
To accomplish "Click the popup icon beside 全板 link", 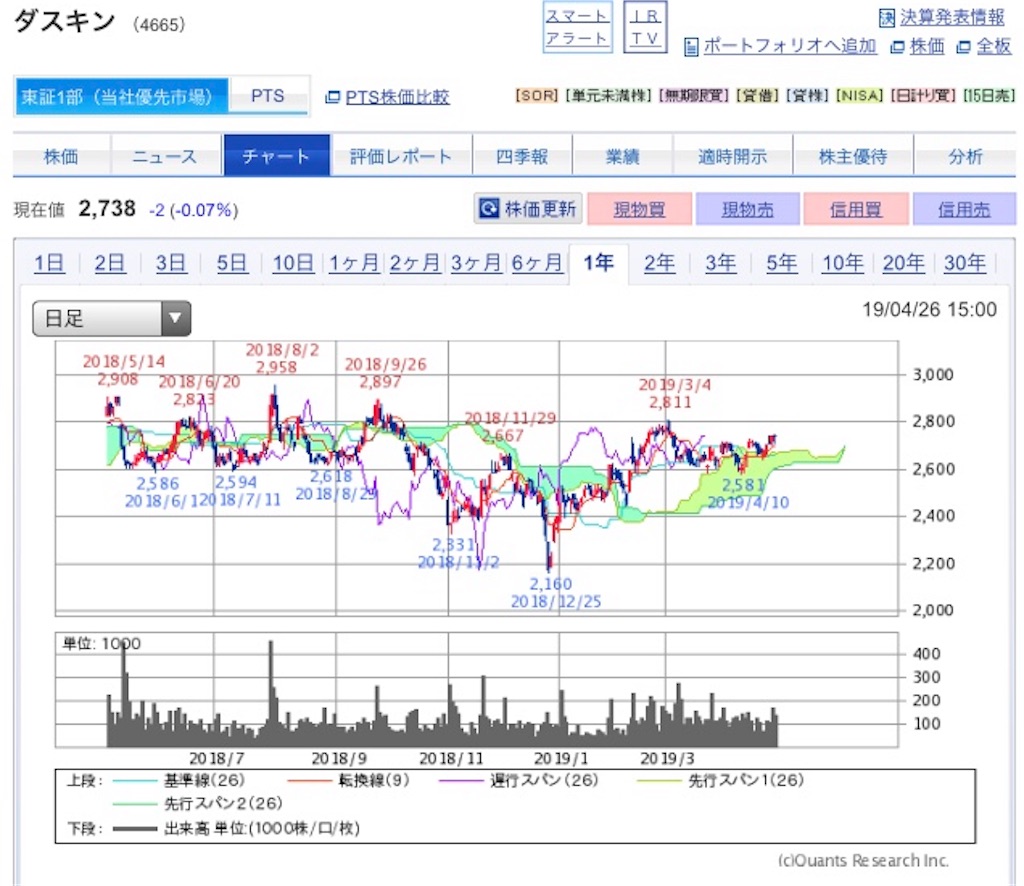I will click(x=963, y=47).
